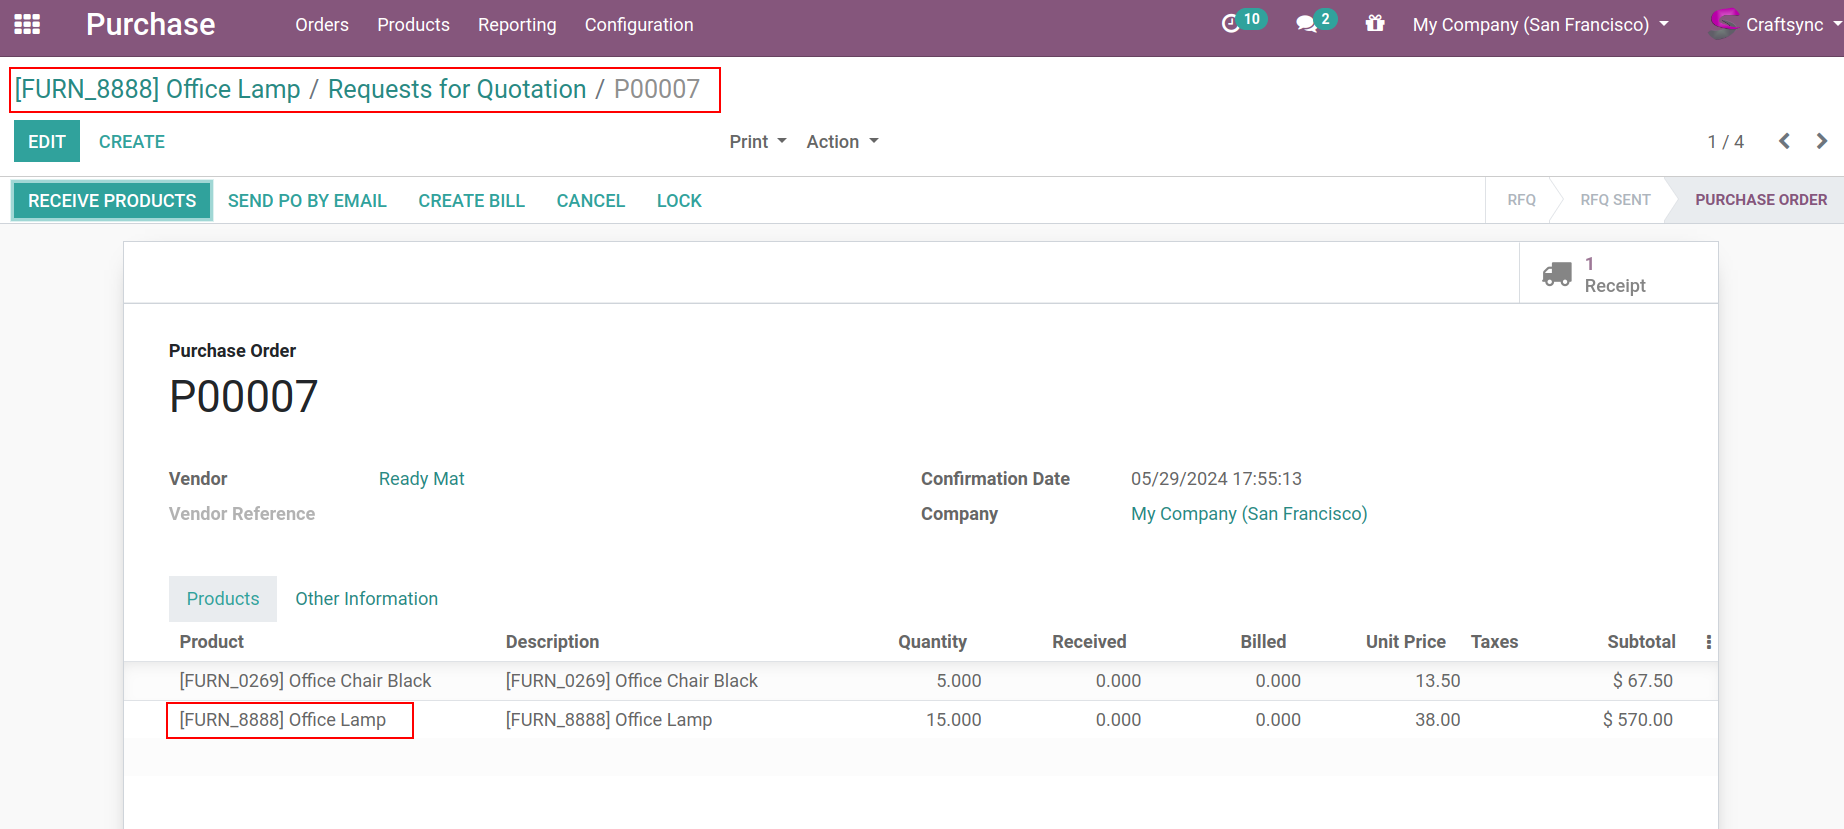1844x829 pixels.
Task: Switch to the Other Information tab
Action: 366,599
